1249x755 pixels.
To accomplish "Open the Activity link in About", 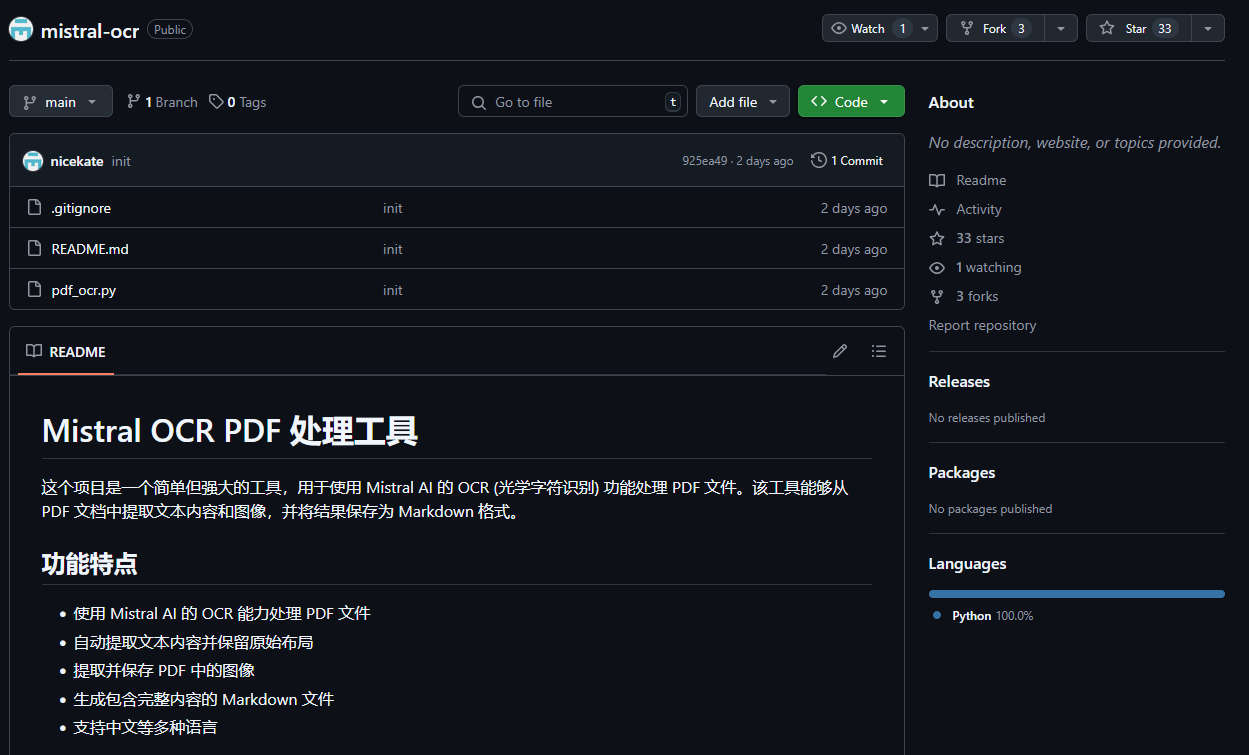I will point(966,209).
